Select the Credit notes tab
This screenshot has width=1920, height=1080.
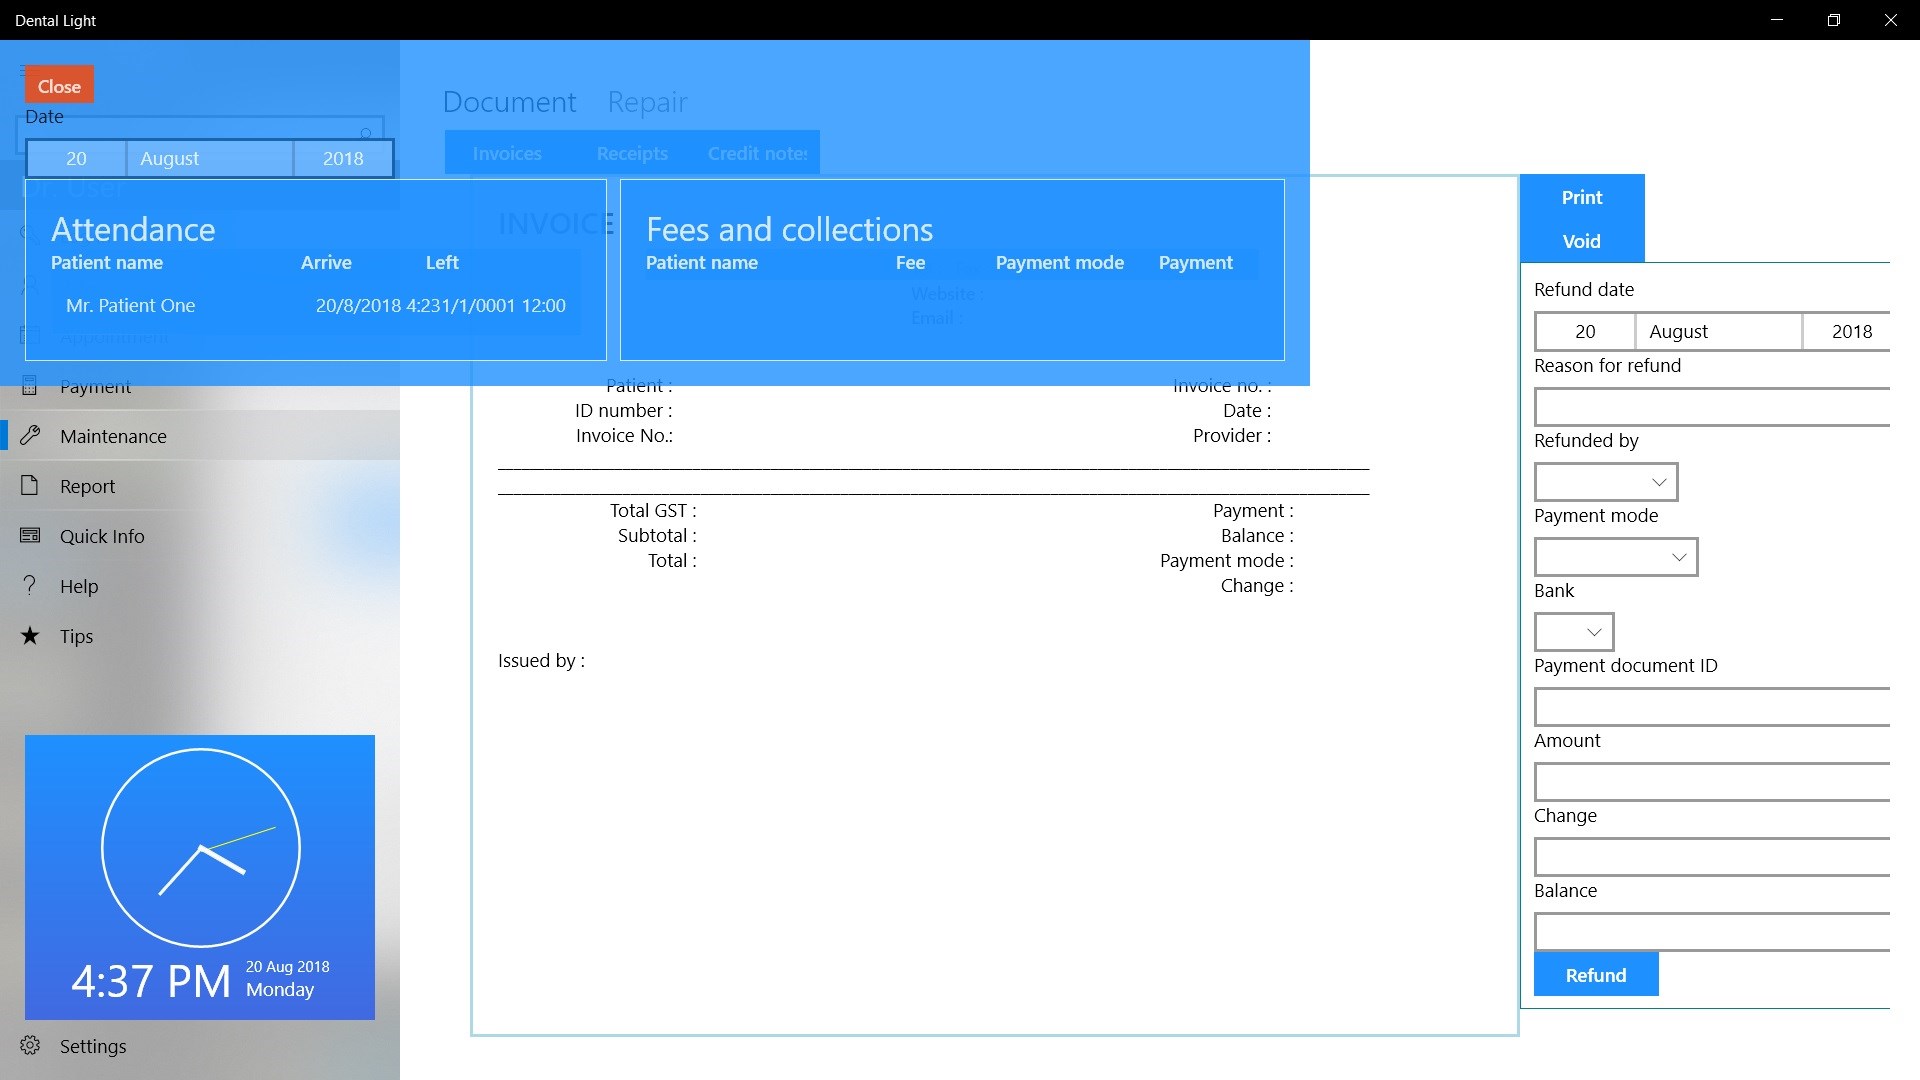click(x=757, y=153)
